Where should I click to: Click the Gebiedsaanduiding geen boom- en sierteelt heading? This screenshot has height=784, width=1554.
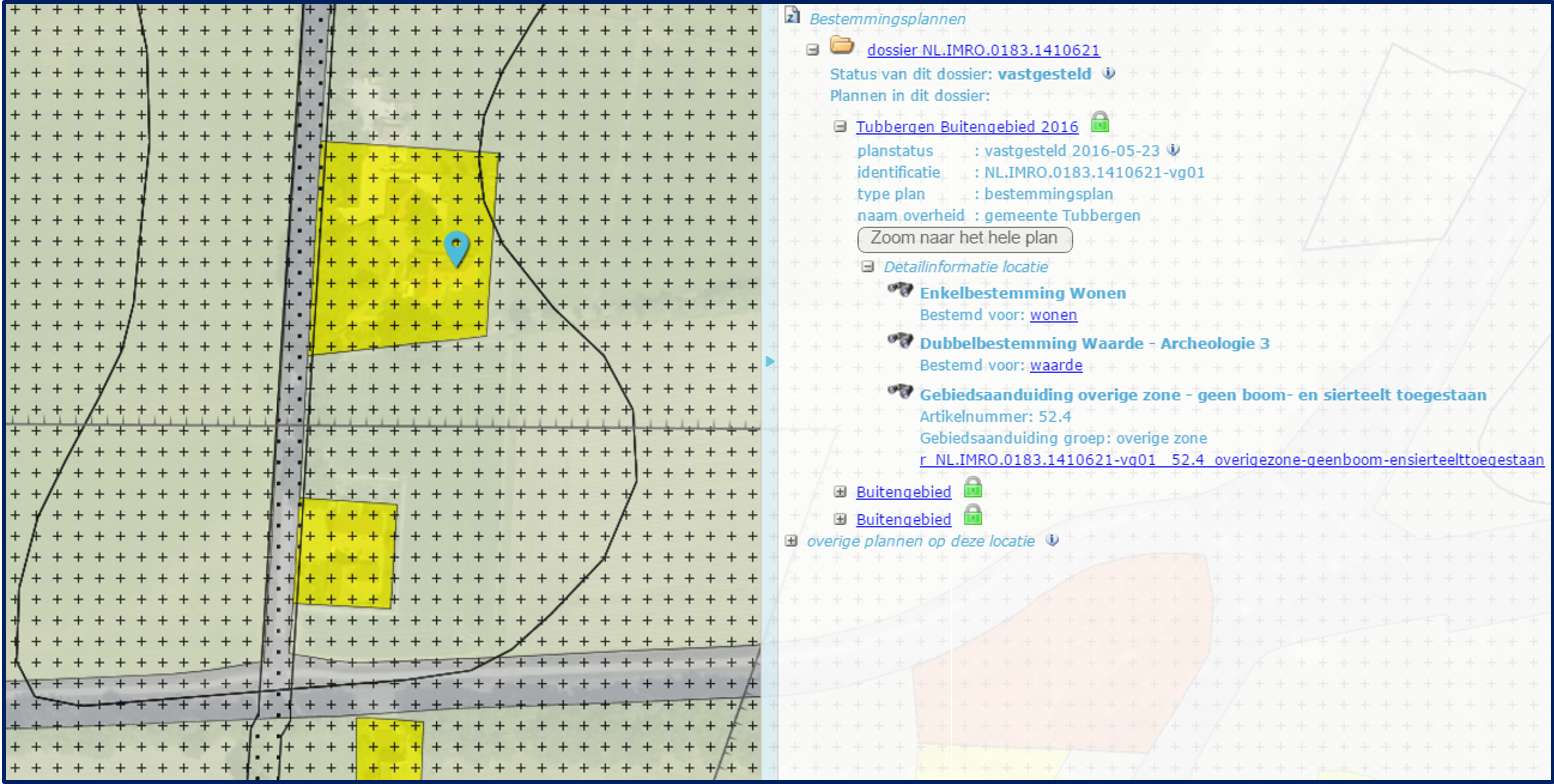coord(1203,395)
